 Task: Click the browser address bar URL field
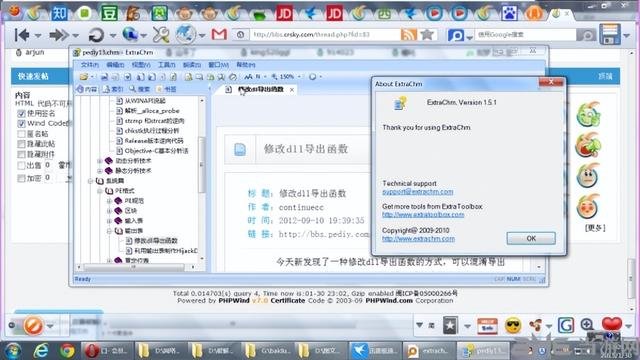pyautogui.click(x=324, y=34)
